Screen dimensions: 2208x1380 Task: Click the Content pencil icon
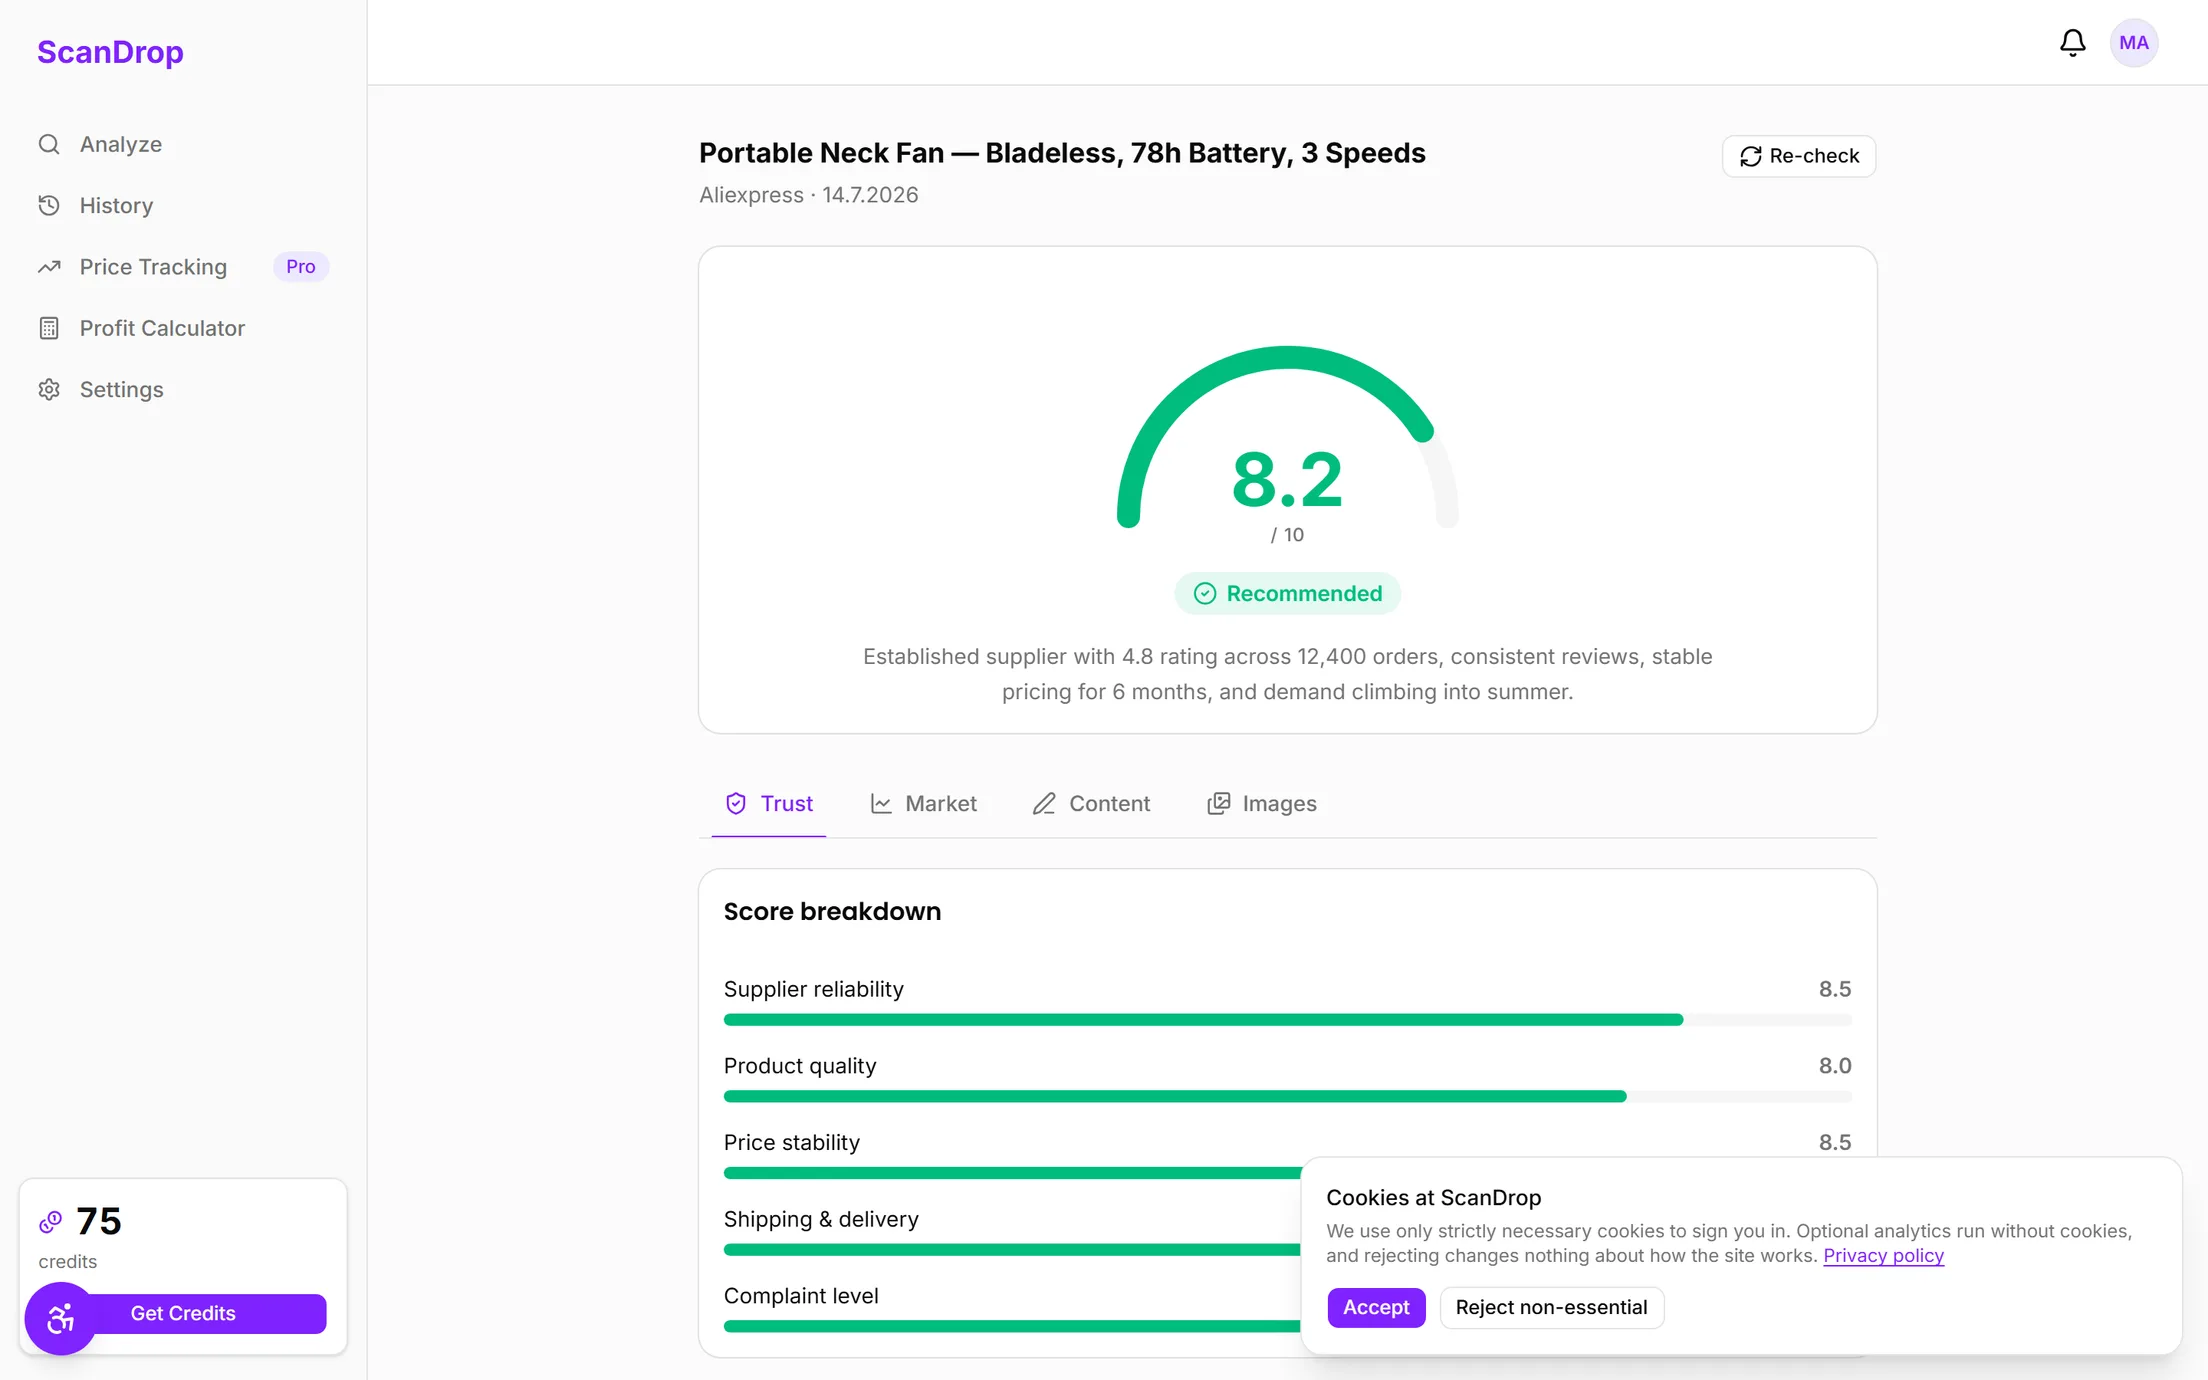coord(1044,804)
